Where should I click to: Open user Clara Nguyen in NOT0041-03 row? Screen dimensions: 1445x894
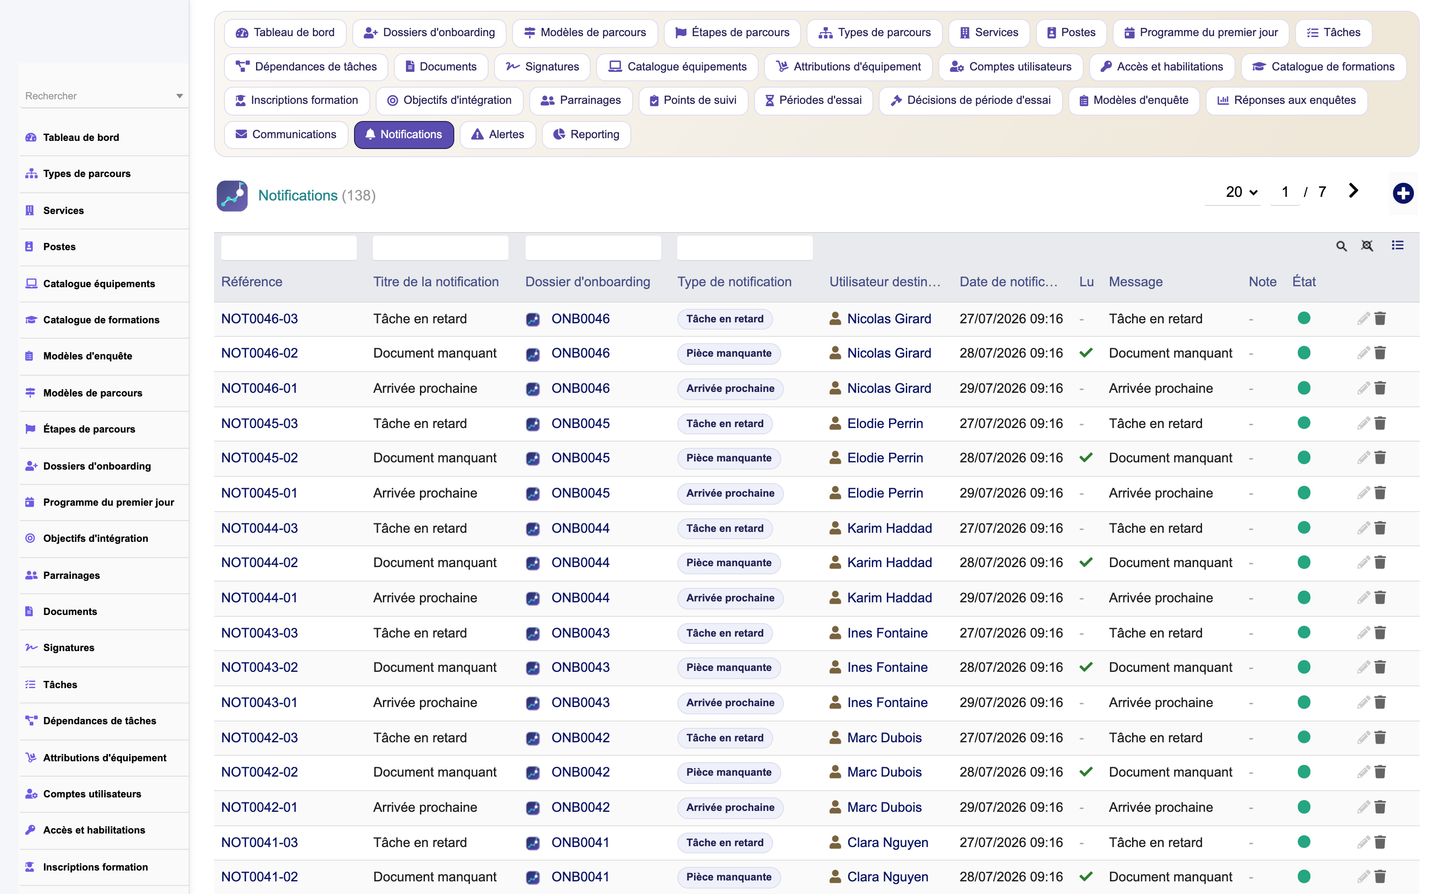tap(887, 842)
